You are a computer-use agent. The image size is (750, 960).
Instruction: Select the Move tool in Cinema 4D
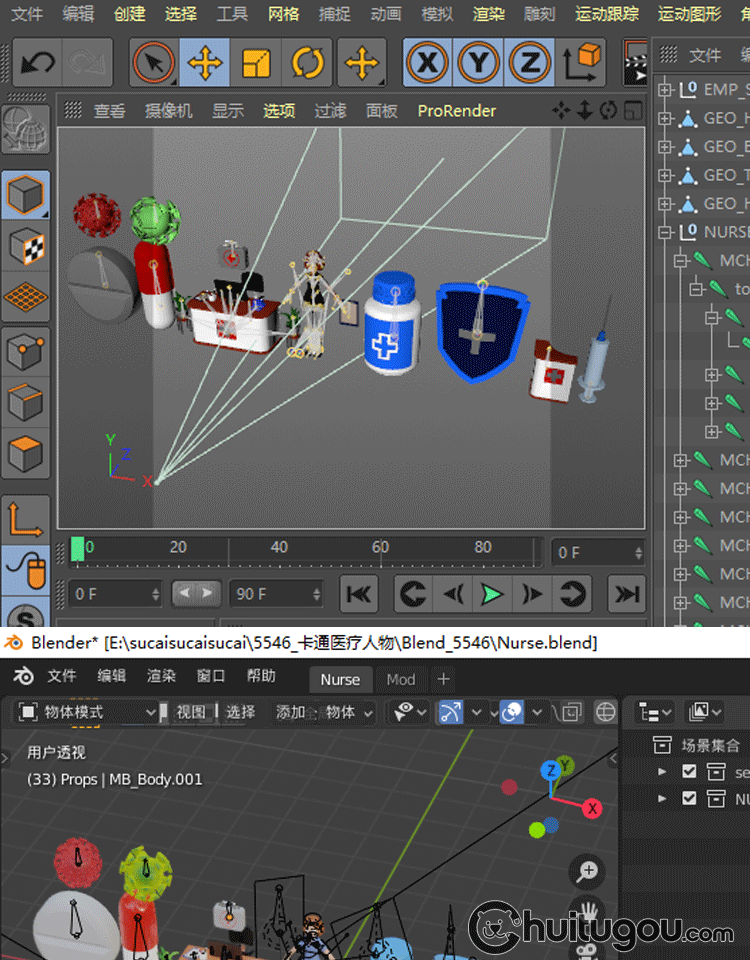click(x=205, y=64)
